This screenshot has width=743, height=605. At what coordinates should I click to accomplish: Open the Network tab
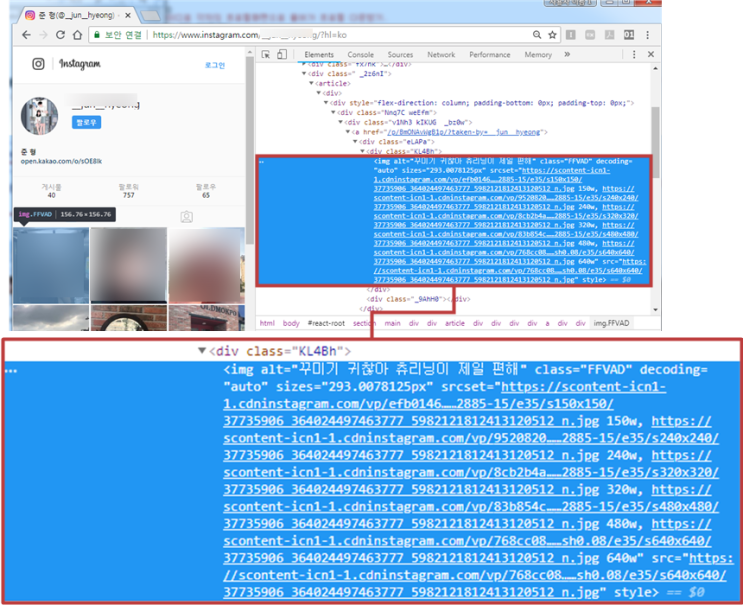[441, 54]
